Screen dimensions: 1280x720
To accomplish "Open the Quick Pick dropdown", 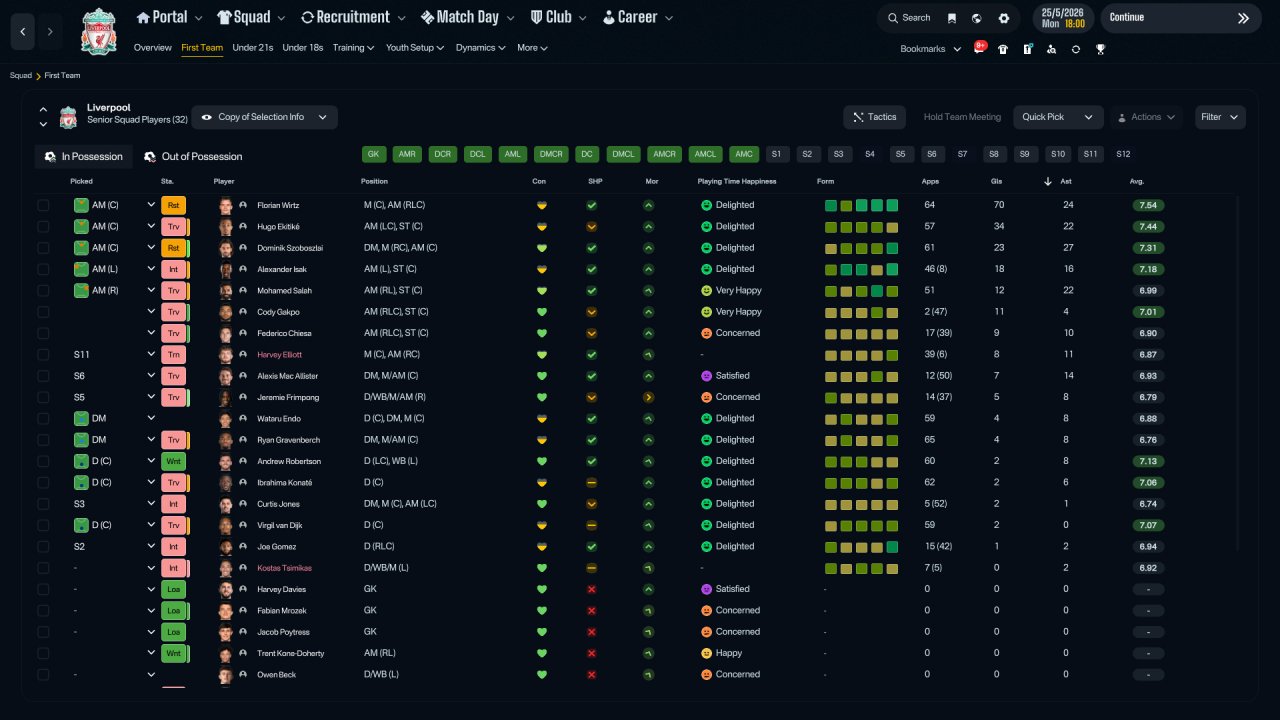I will pos(1058,117).
